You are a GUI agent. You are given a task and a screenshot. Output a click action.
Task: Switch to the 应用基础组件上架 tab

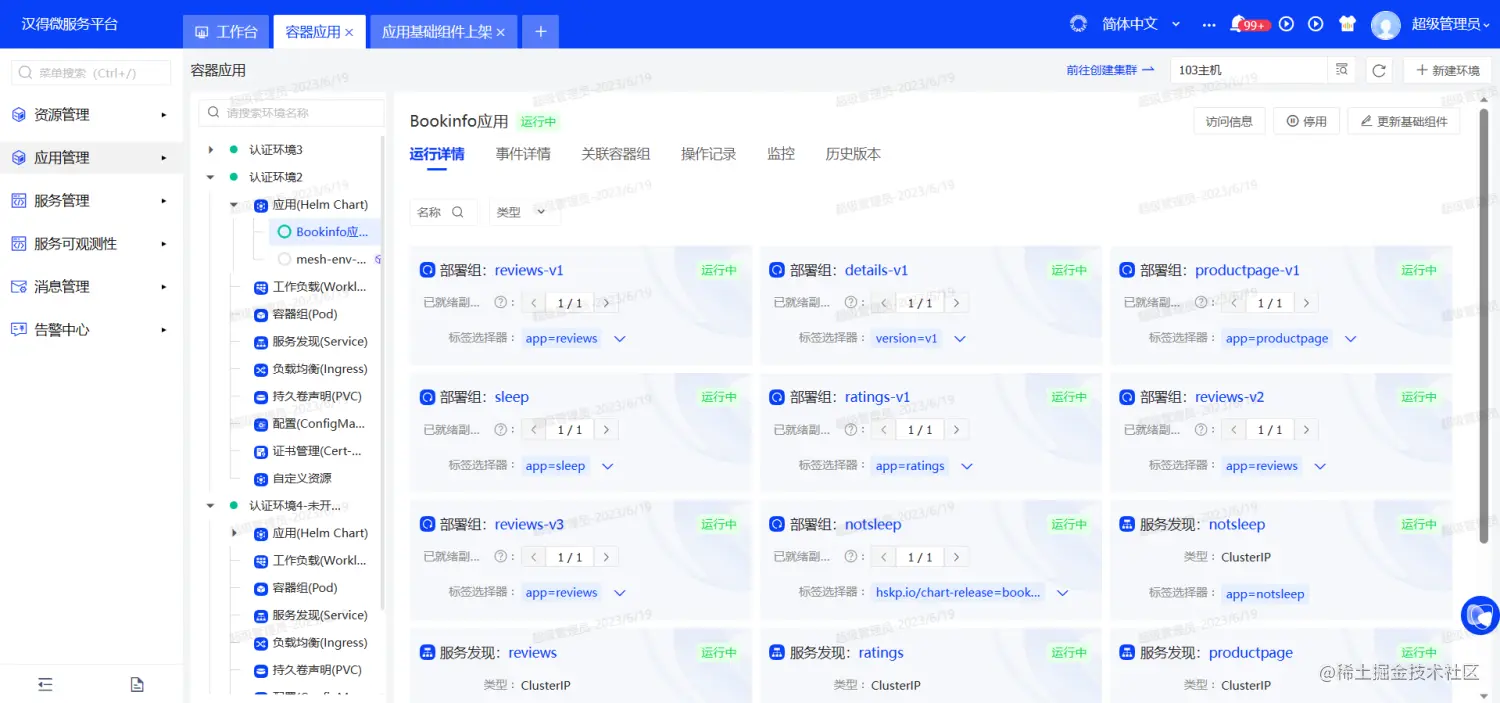pos(442,32)
